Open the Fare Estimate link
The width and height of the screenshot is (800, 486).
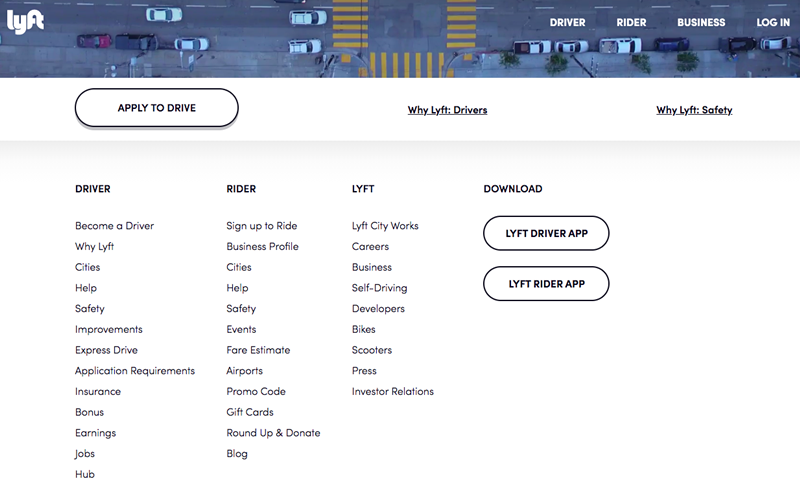(x=258, y=350)
